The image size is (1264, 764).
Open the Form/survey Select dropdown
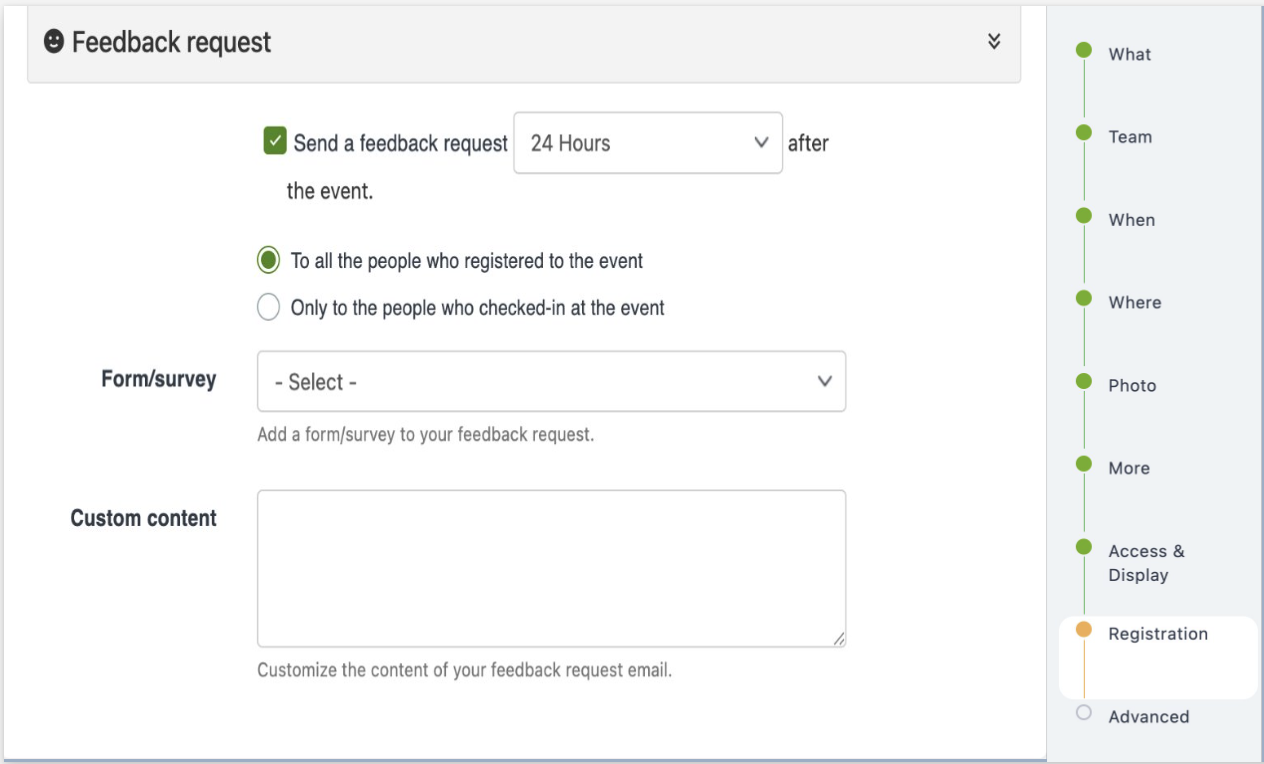pos(551,381)
